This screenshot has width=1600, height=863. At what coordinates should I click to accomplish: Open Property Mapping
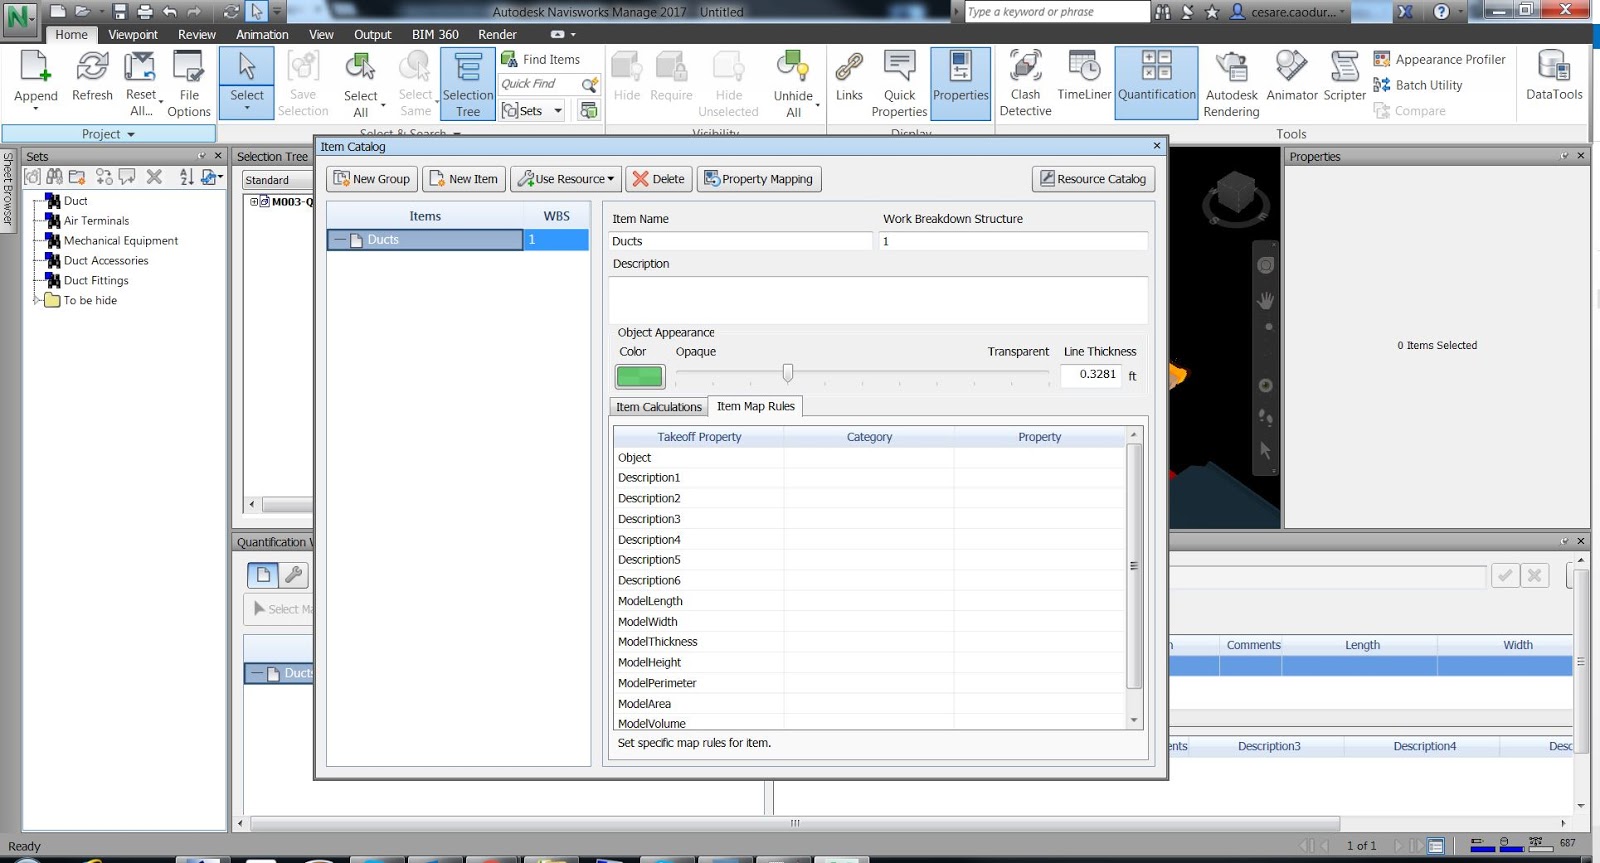tap(759, 179)
